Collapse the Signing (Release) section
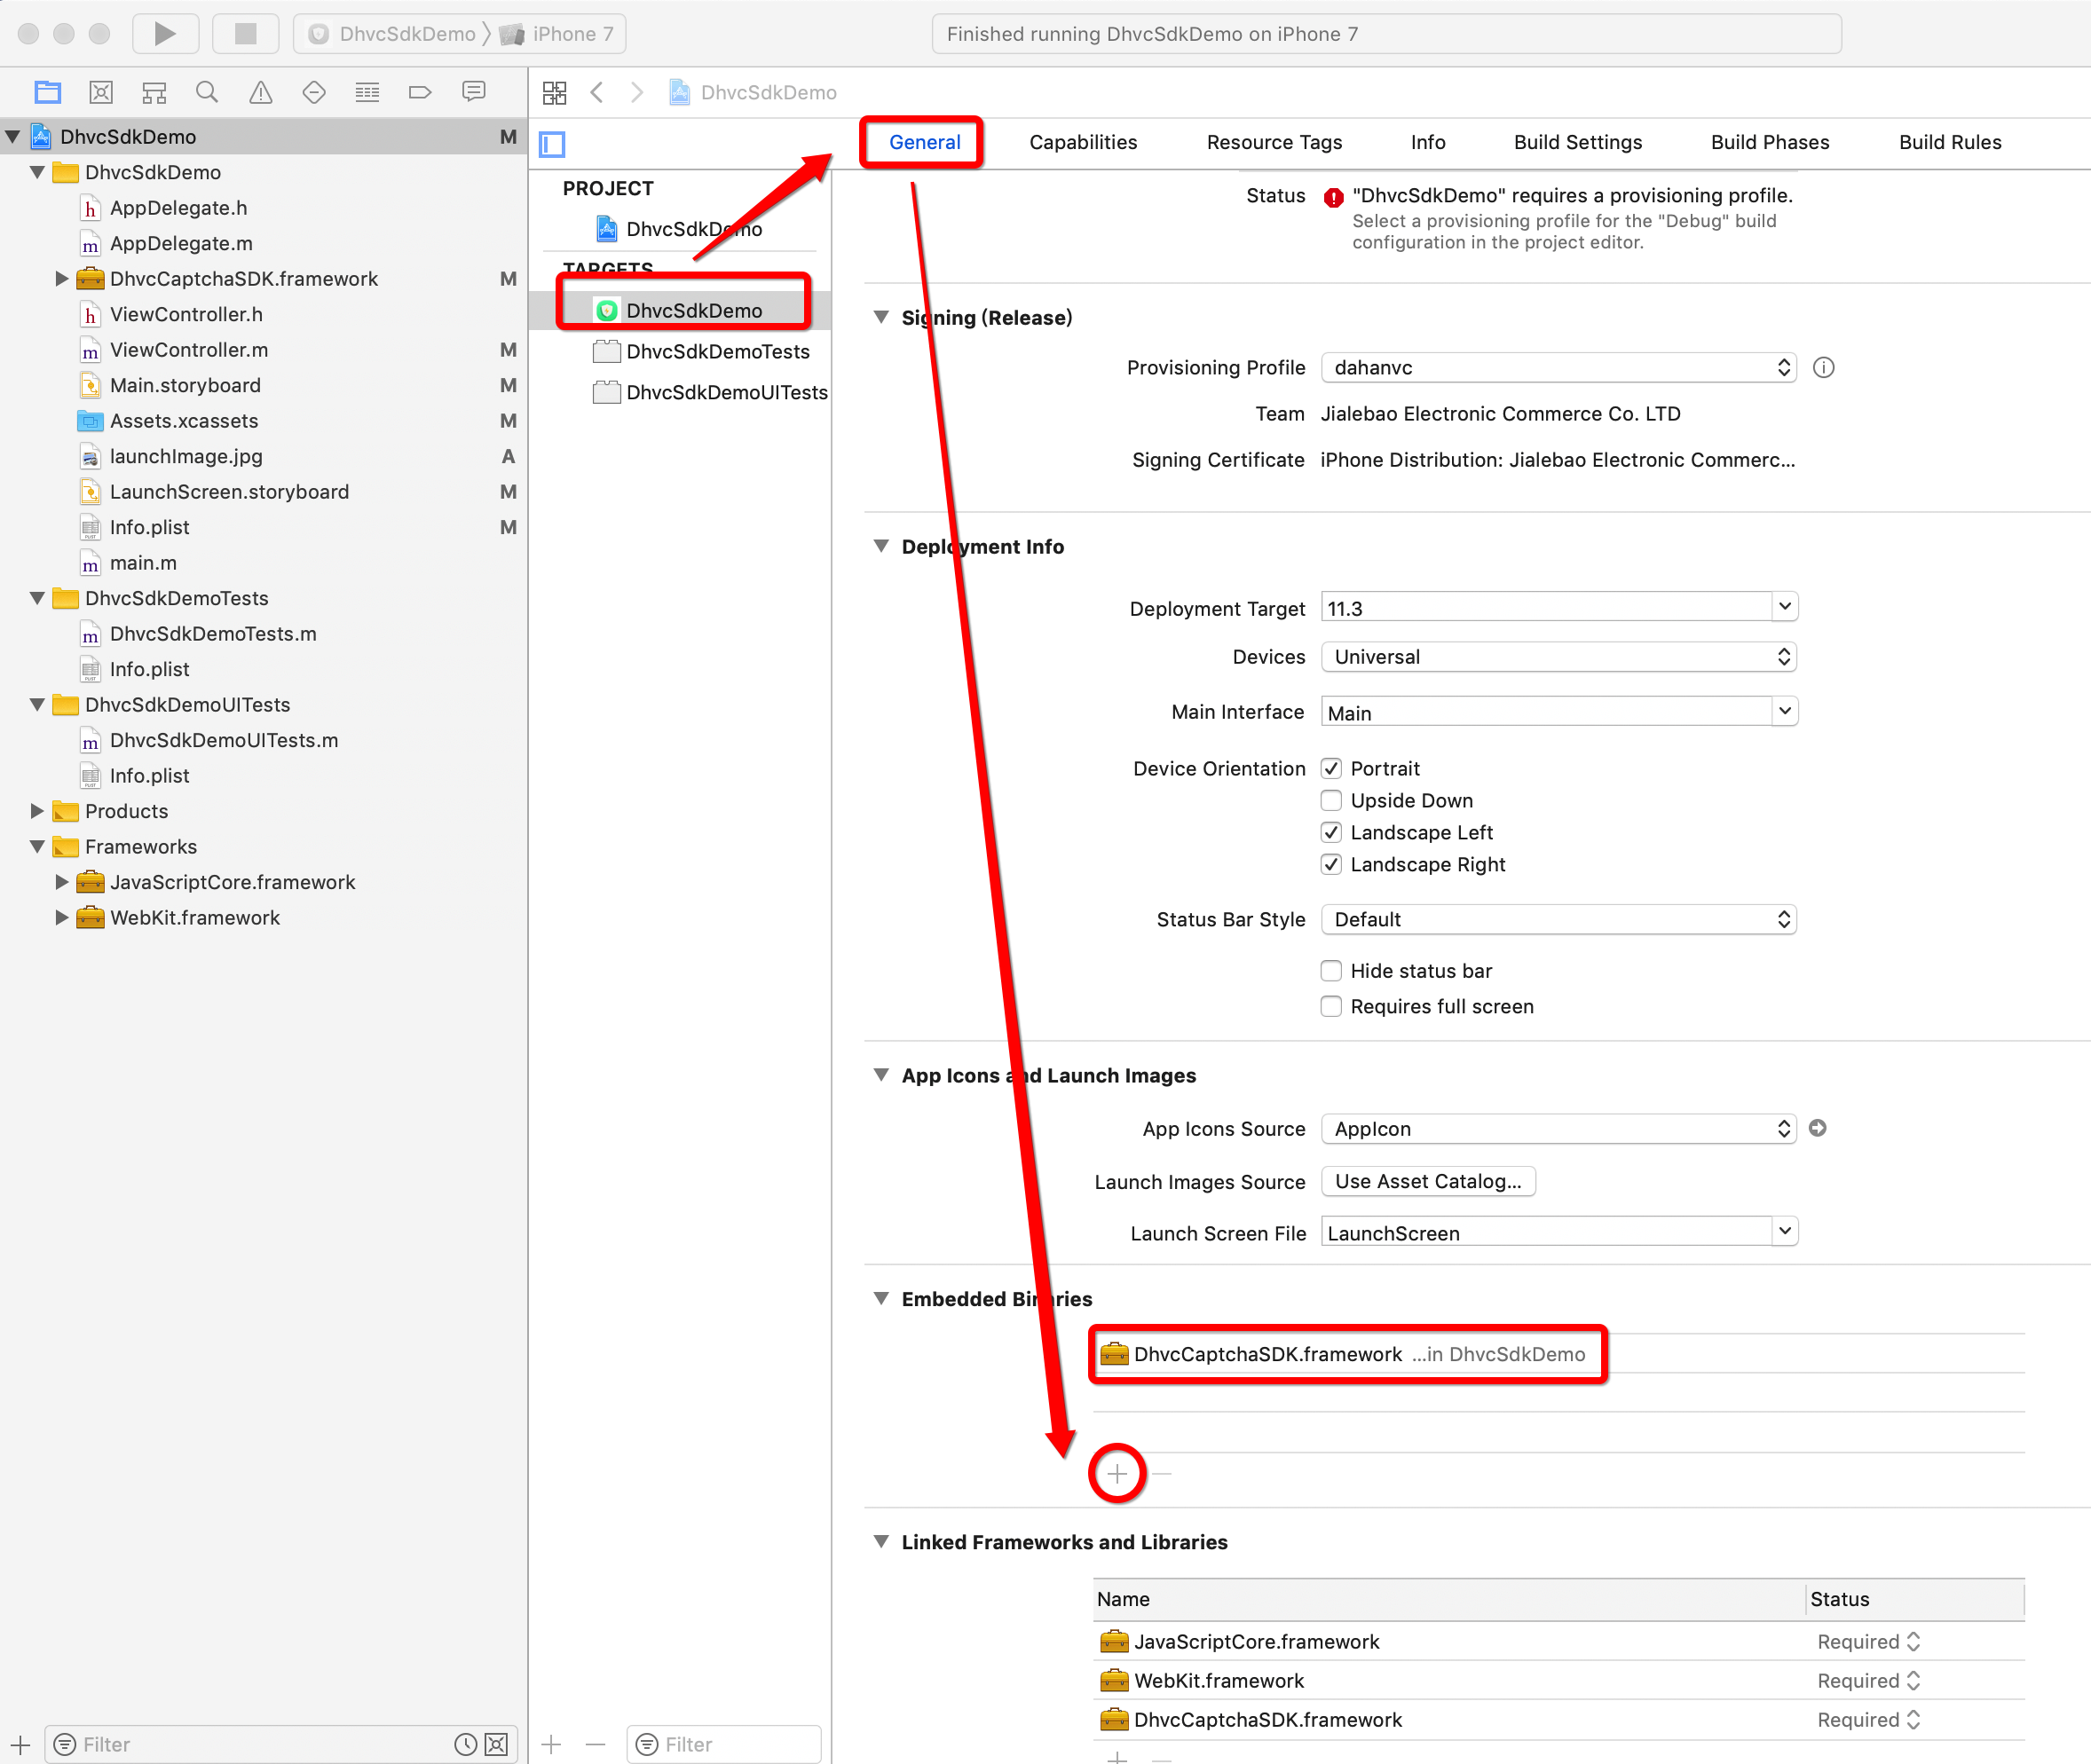 [x=881, y=317]
